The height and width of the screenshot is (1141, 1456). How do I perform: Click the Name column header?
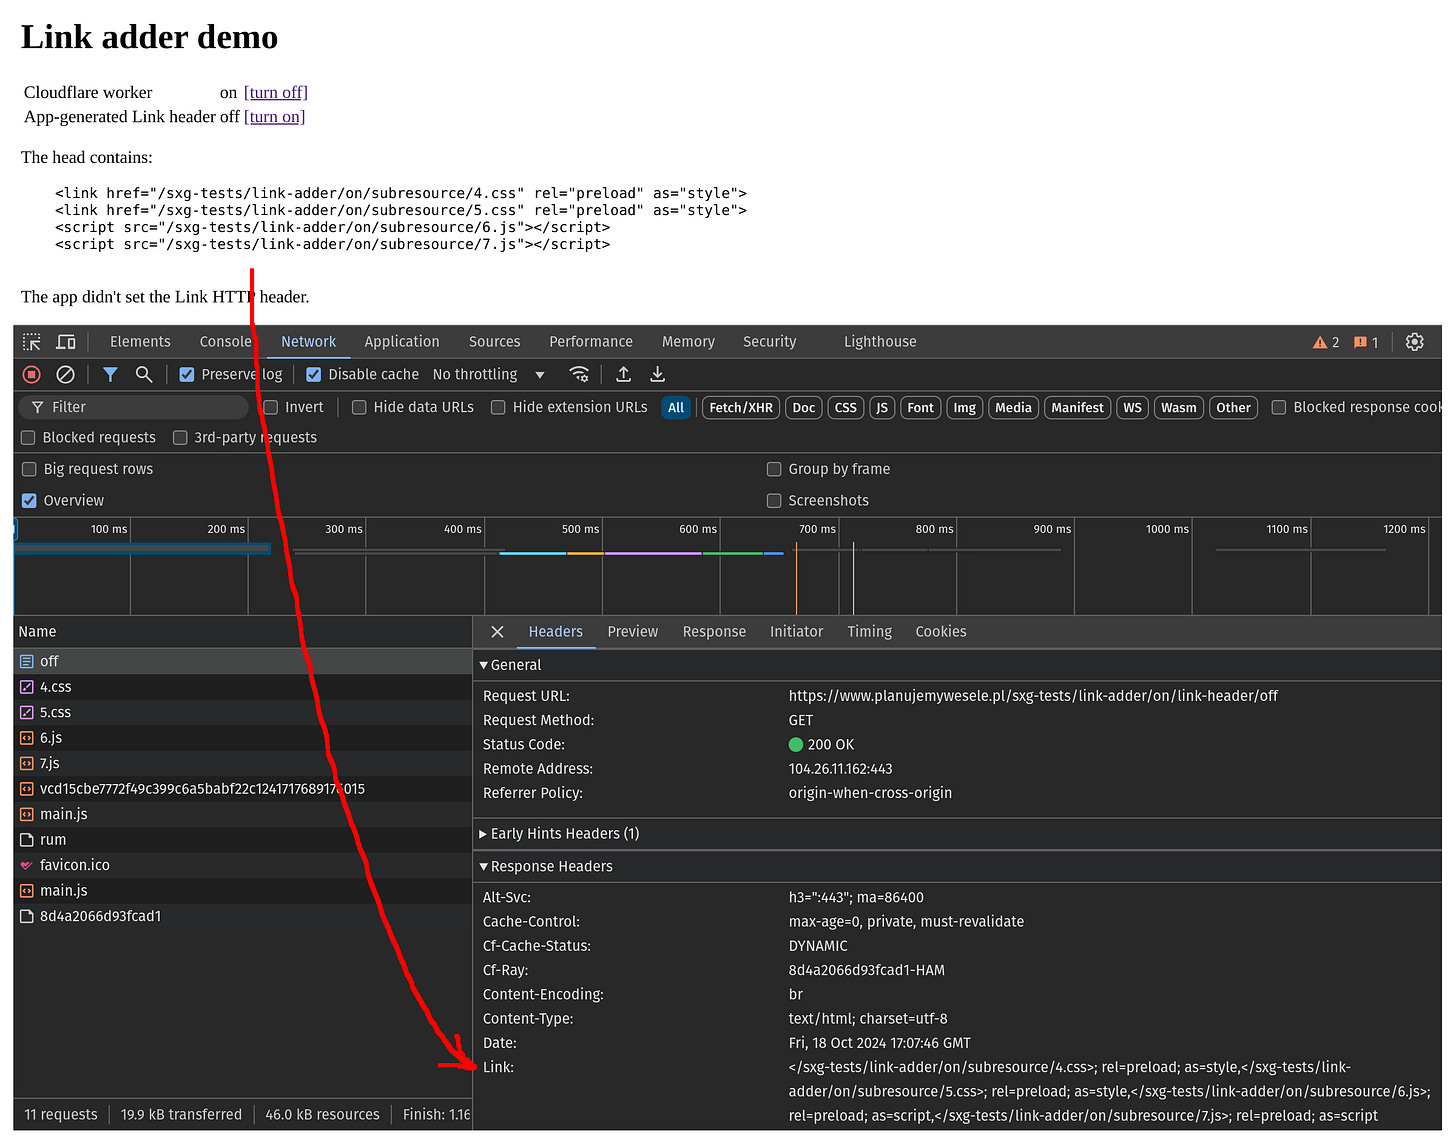tap(243, 632)
